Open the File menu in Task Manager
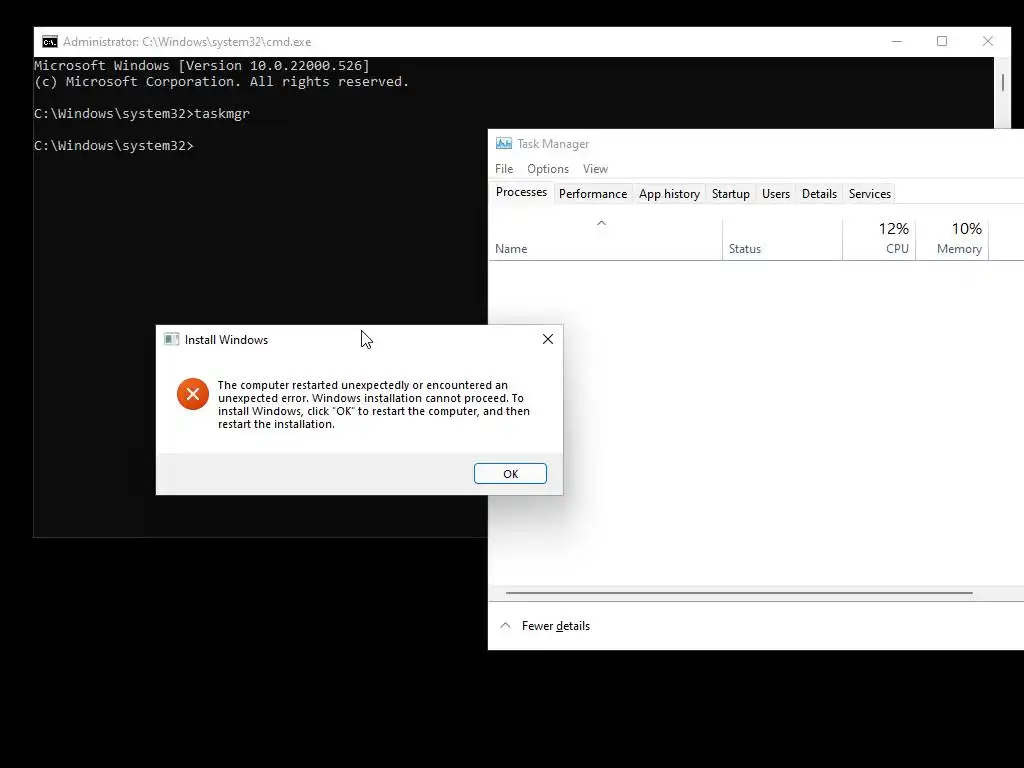 point(504,168)
